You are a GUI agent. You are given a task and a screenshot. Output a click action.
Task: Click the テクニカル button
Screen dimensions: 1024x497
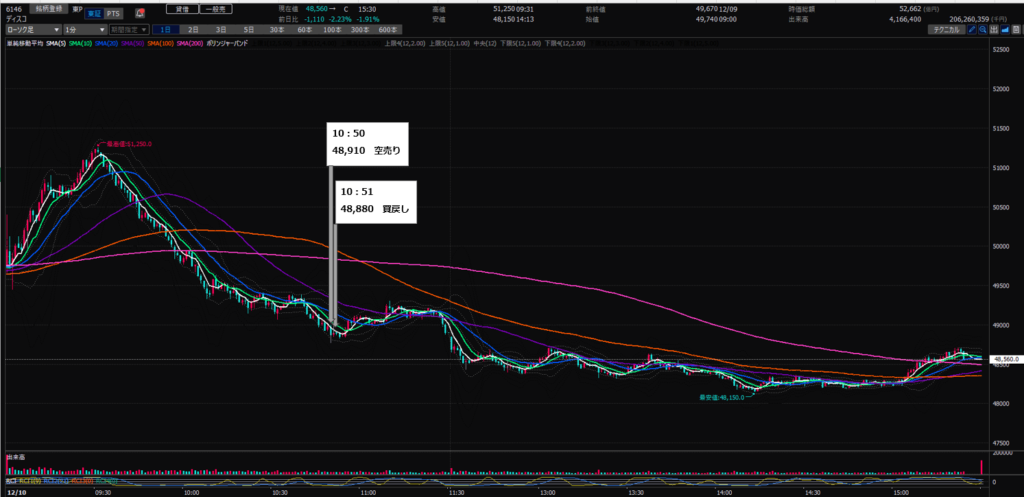946,30
